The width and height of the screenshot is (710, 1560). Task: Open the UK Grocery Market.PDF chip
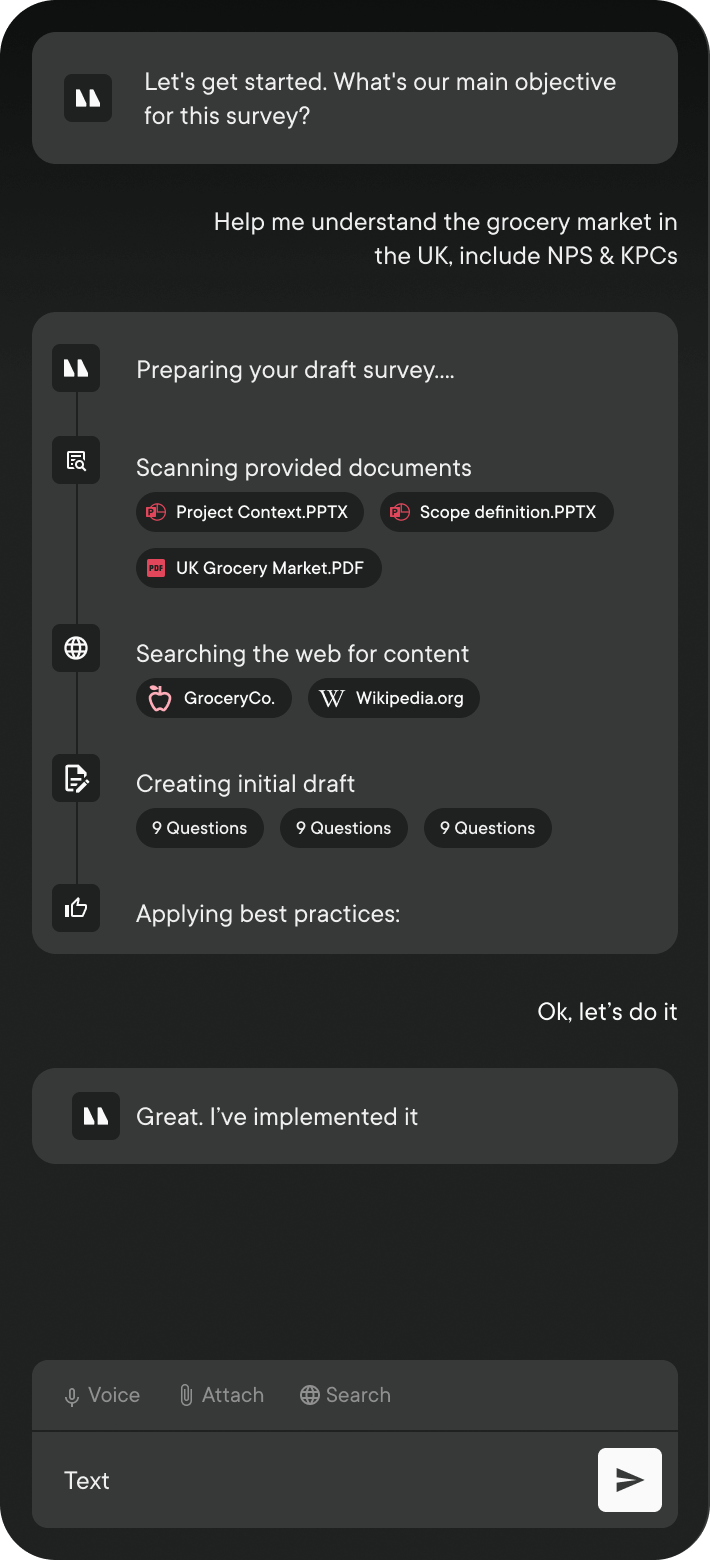[258, 568]
